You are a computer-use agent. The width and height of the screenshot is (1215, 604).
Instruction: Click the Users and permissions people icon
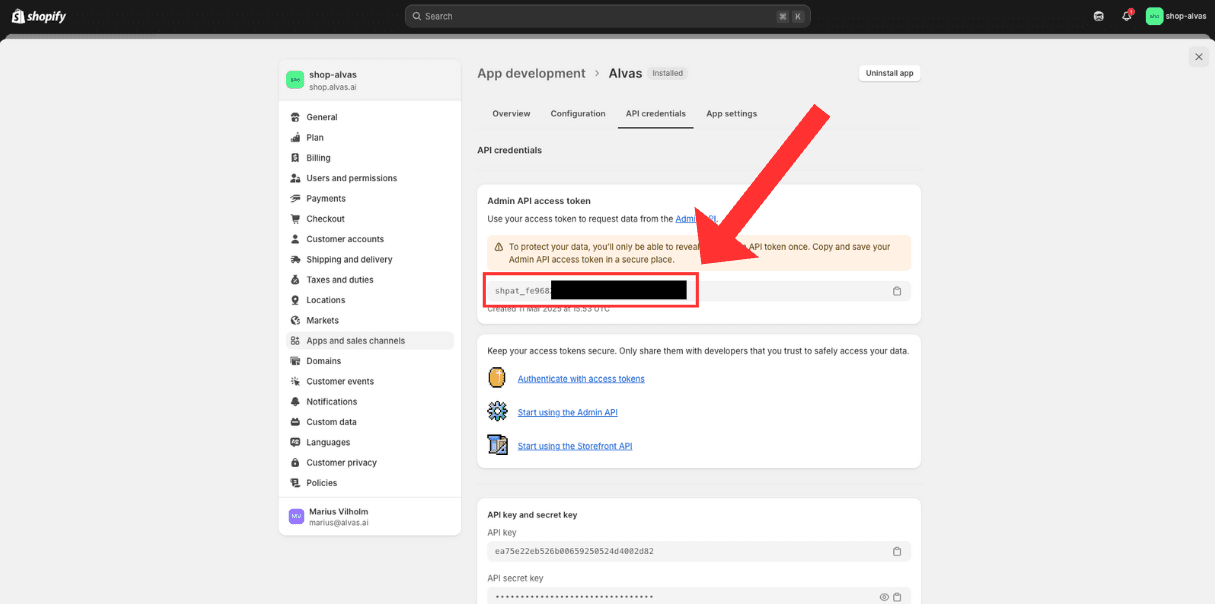tap(295, 178)
